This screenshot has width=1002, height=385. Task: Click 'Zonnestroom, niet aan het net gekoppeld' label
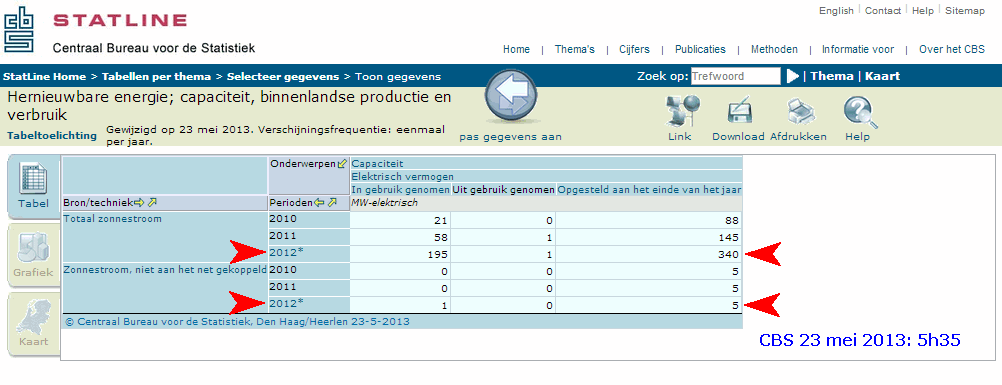click(x=164, y=271)
